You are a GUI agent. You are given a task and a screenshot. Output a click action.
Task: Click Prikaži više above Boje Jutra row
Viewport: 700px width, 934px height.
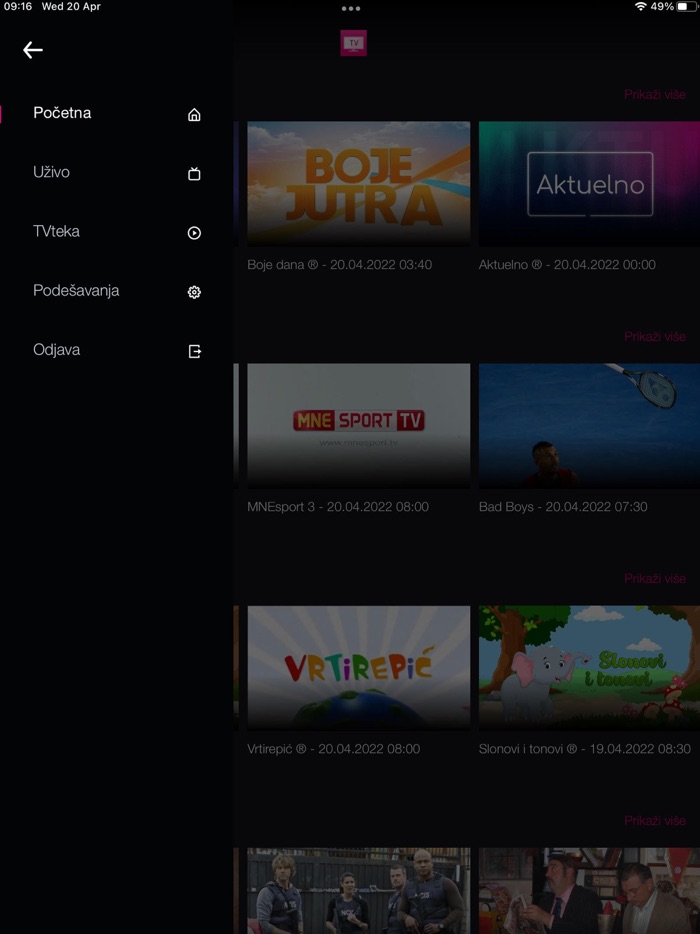pos(655,95)
